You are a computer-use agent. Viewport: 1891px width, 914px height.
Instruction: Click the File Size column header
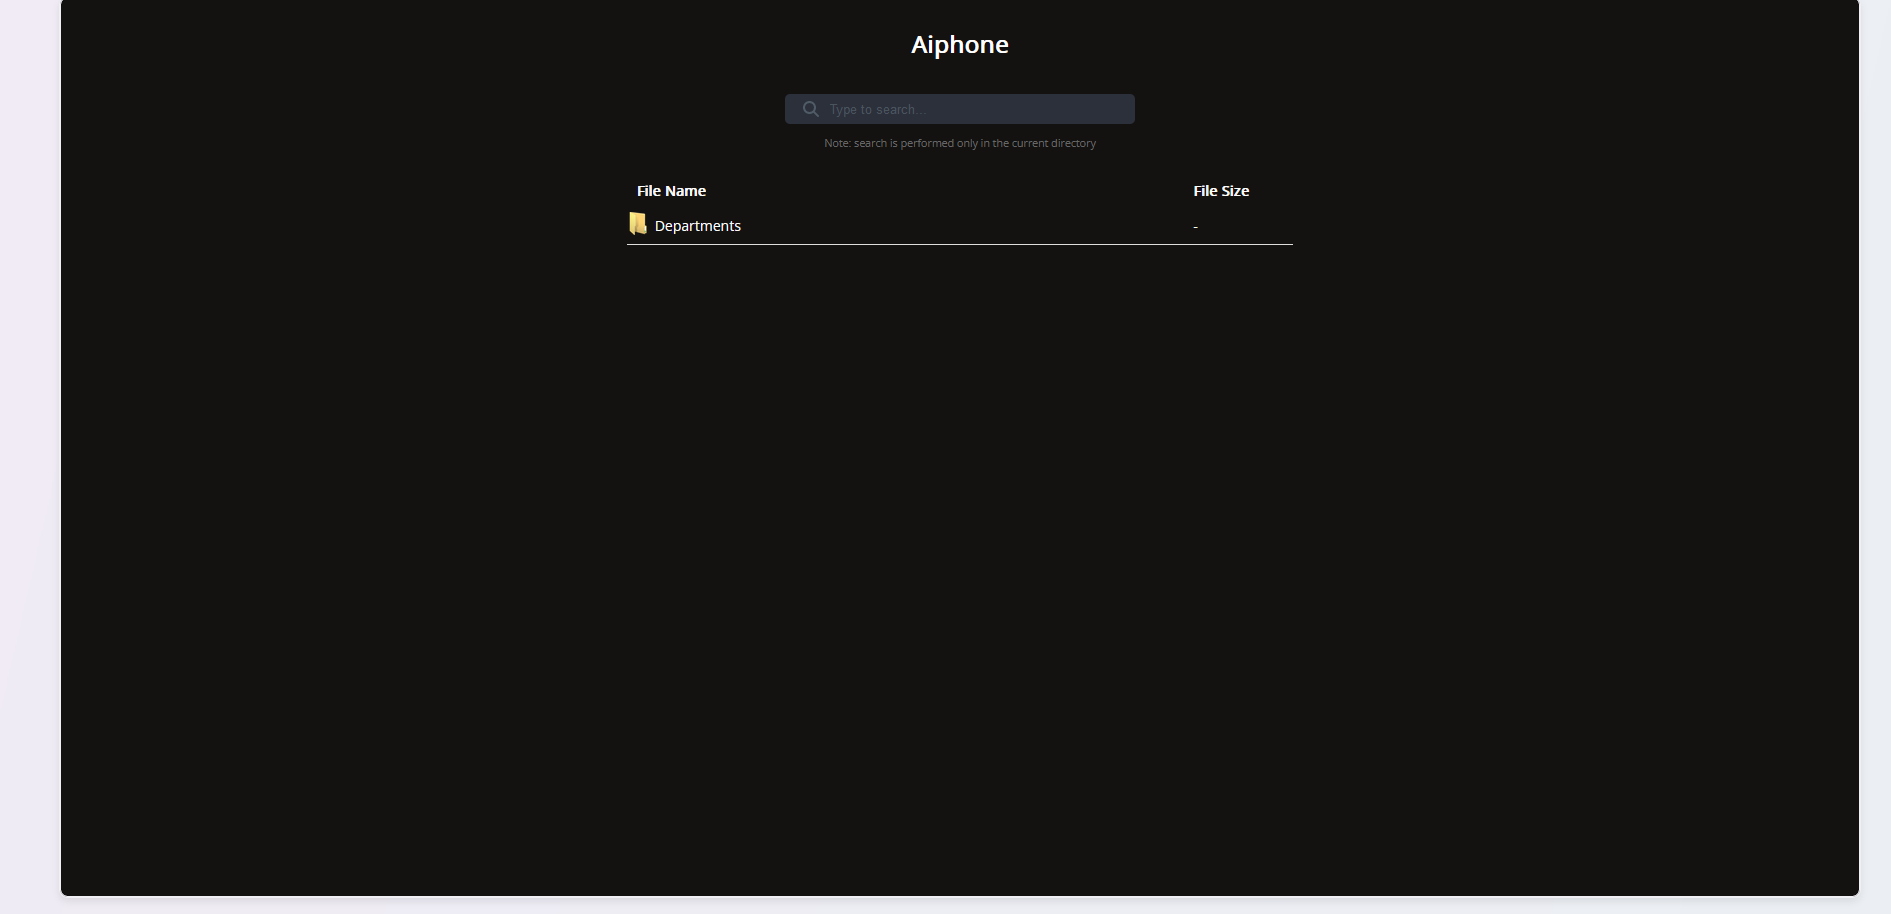[x=1221, y=191]
